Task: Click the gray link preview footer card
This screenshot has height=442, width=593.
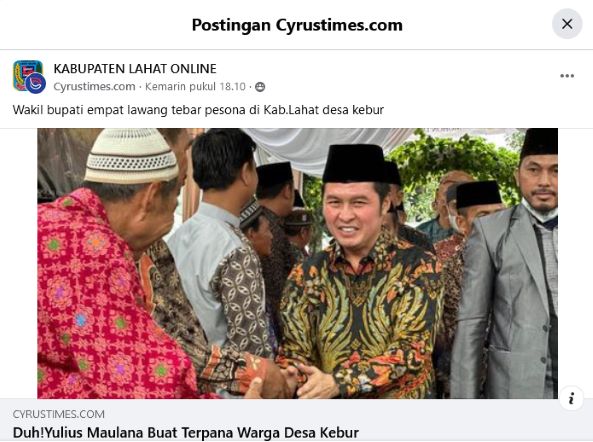Action: click(296, 420)
